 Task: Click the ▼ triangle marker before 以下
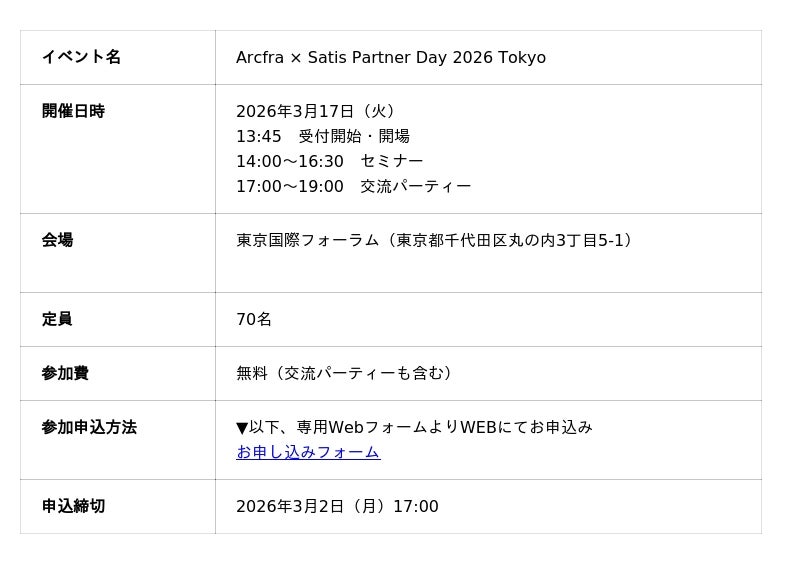click(x=242, y=428)
